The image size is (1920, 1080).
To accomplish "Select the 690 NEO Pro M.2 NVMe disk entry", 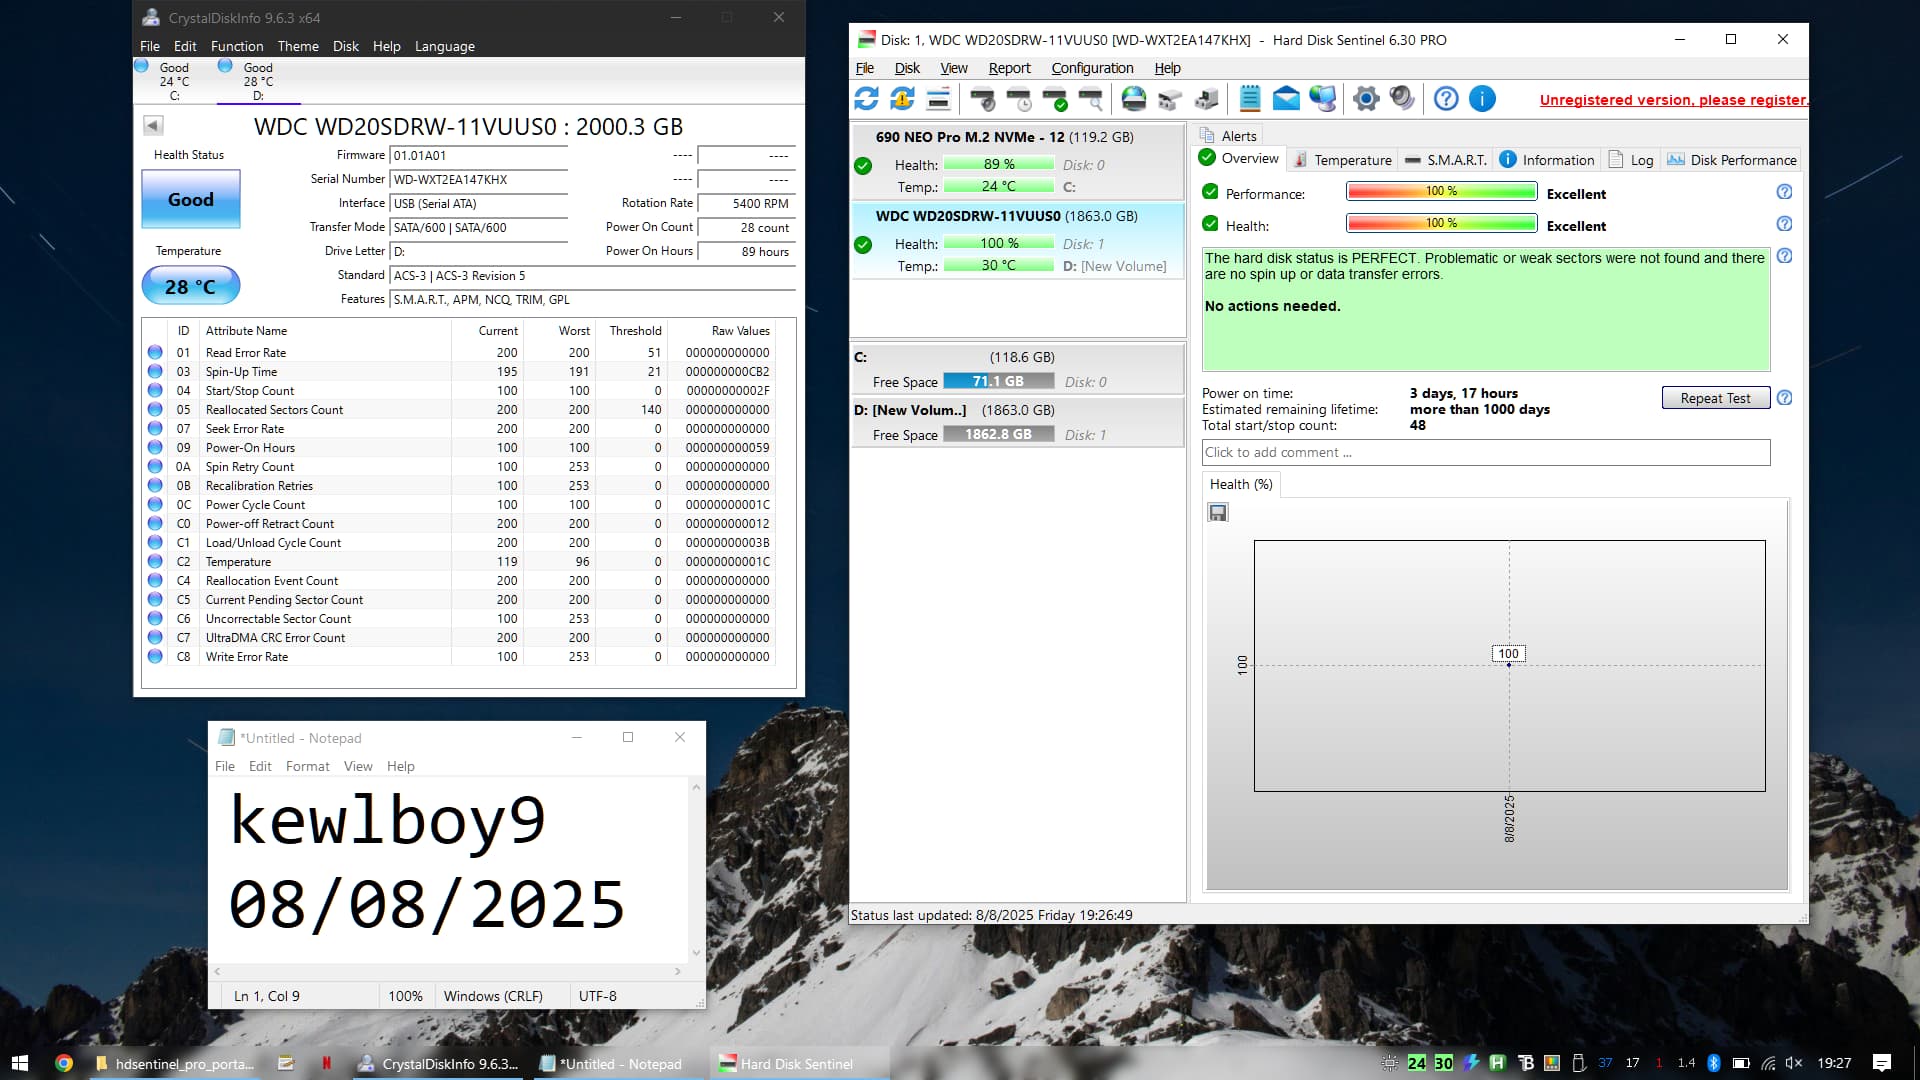I will point(1017,161).
